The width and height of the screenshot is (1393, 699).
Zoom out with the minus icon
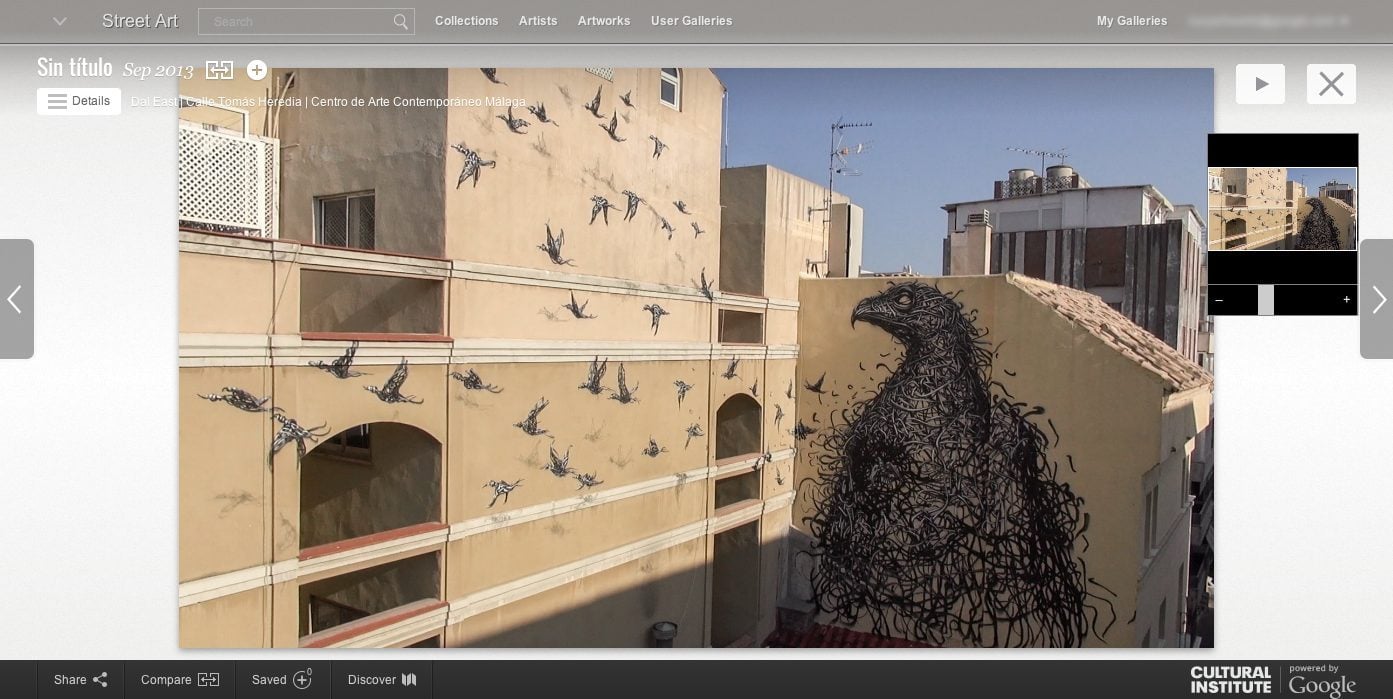pyautogui.click(x=1219, y=300)
